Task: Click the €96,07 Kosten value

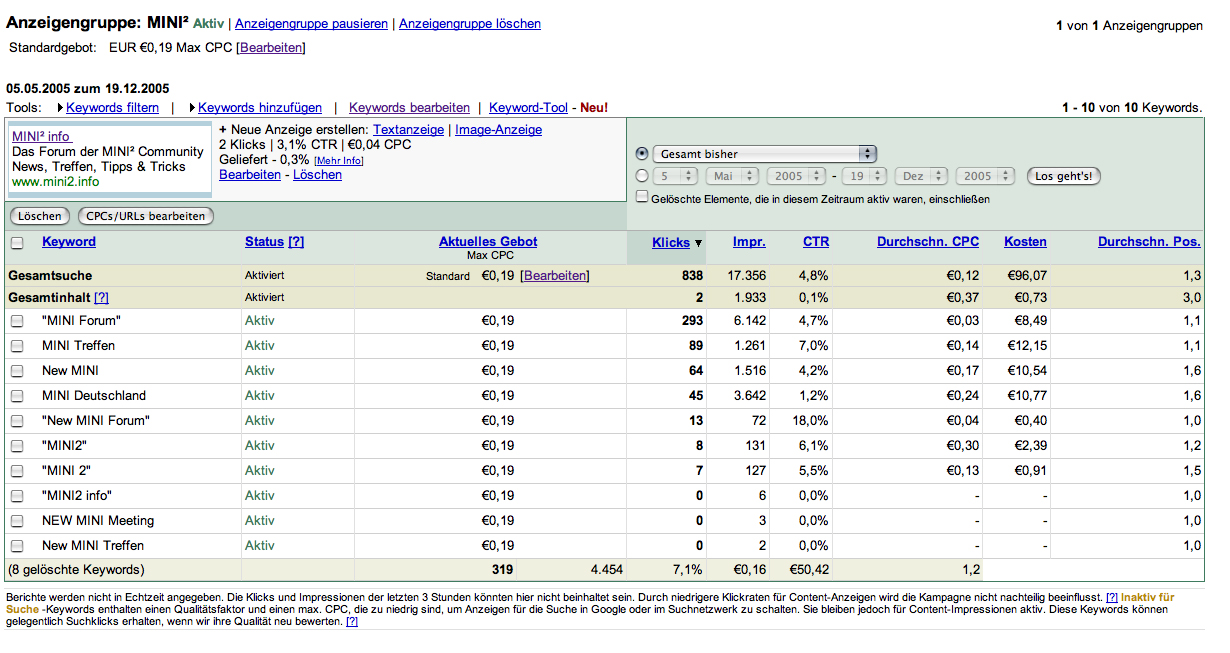Action: tap(1026, 276)
